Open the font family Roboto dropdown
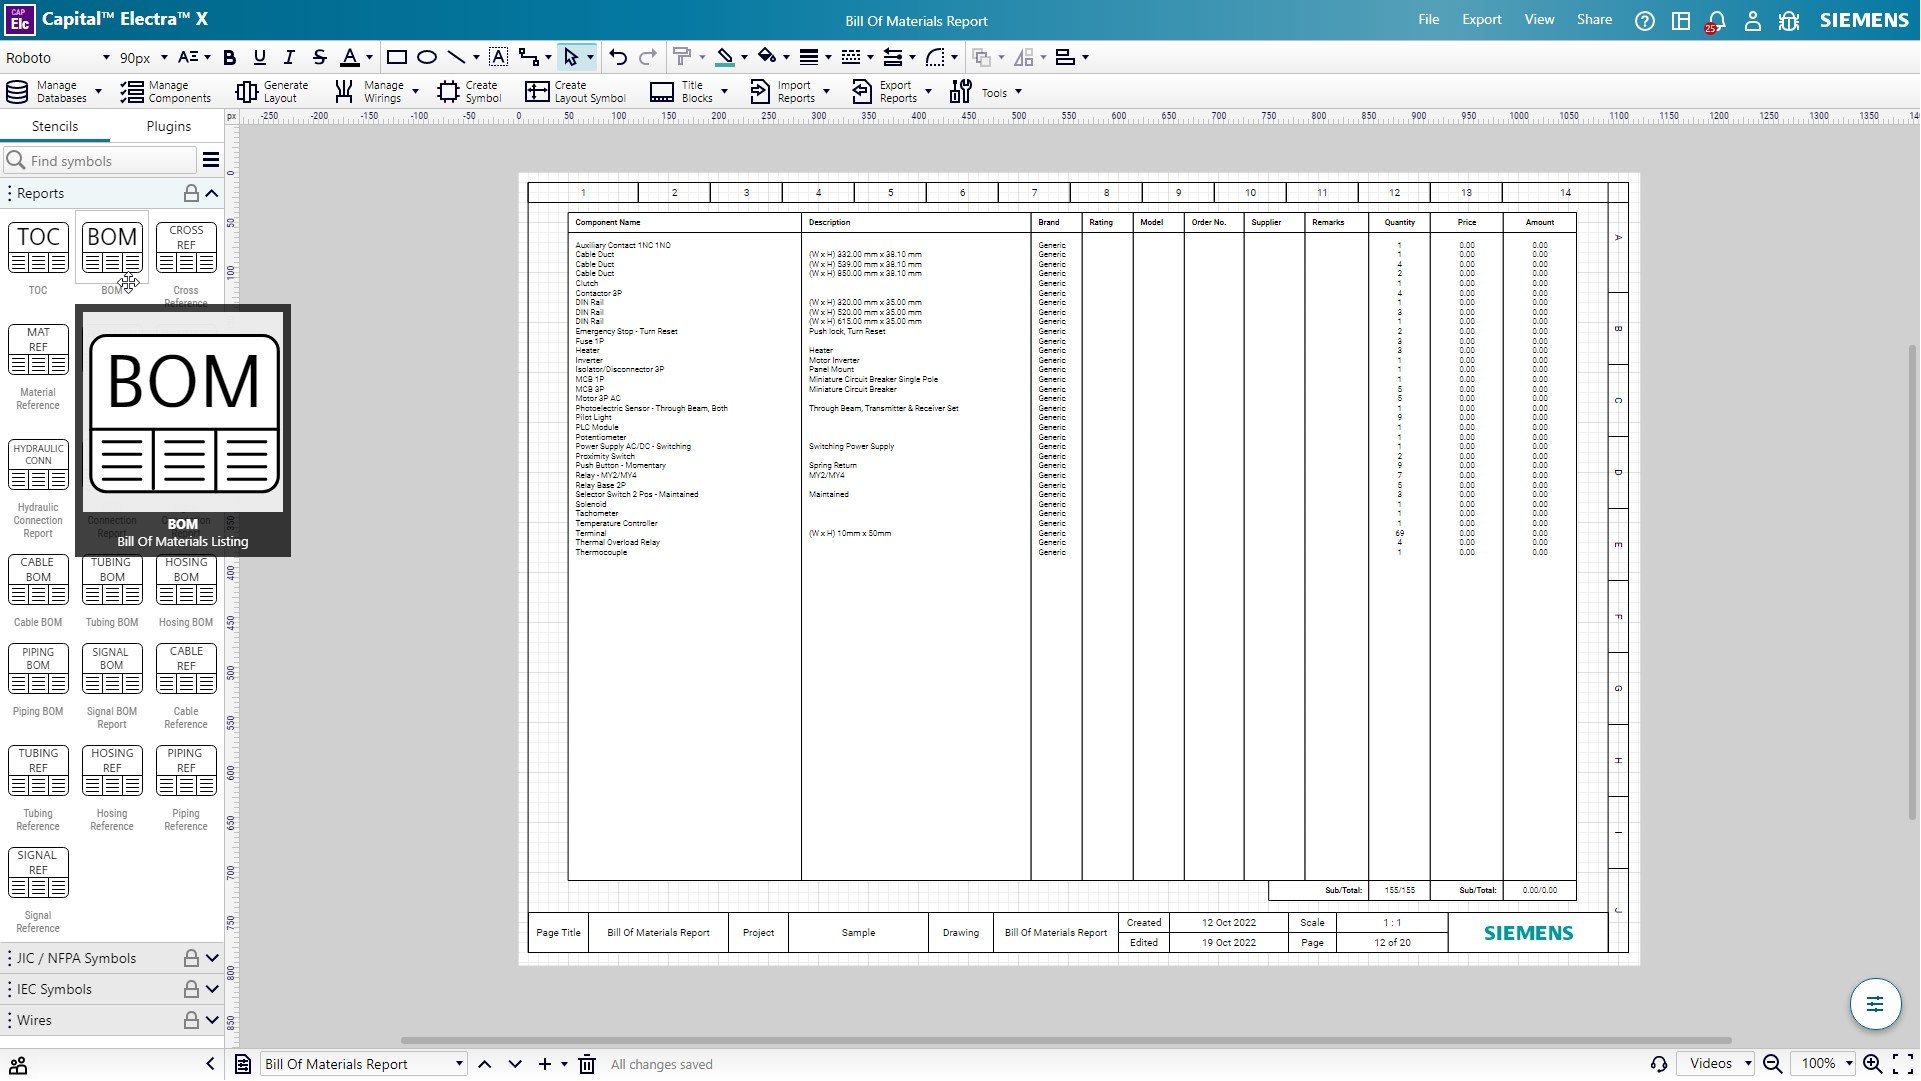Viewport: 1921px width, 1081px height. 58,58
